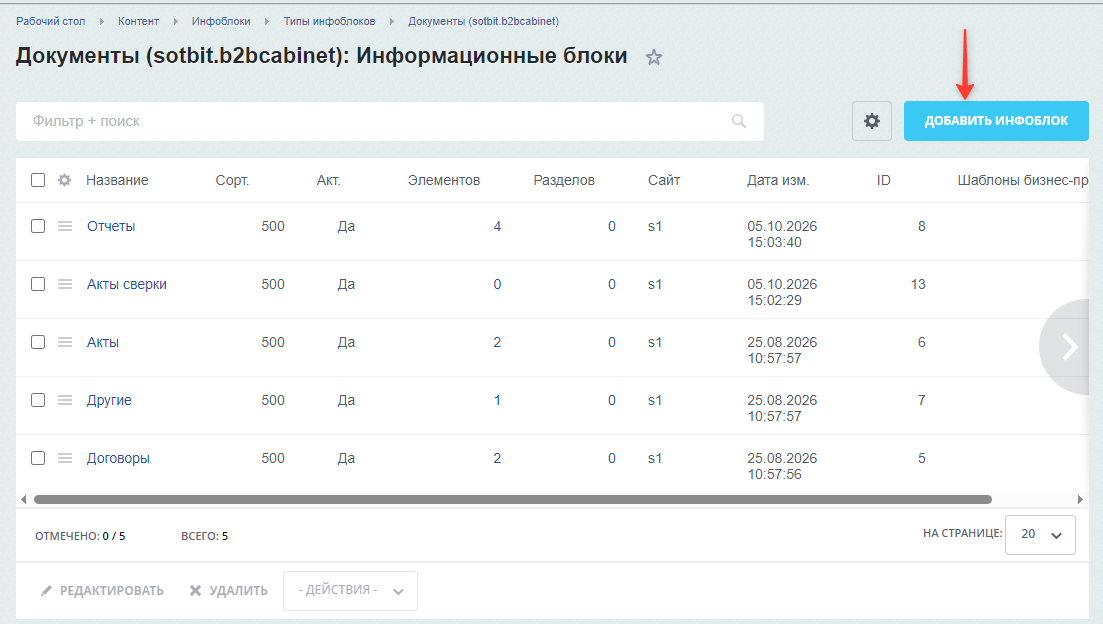The image size is (1103, 624).
Task: Click the Удалить button
Action: click(x=229, y=591)
